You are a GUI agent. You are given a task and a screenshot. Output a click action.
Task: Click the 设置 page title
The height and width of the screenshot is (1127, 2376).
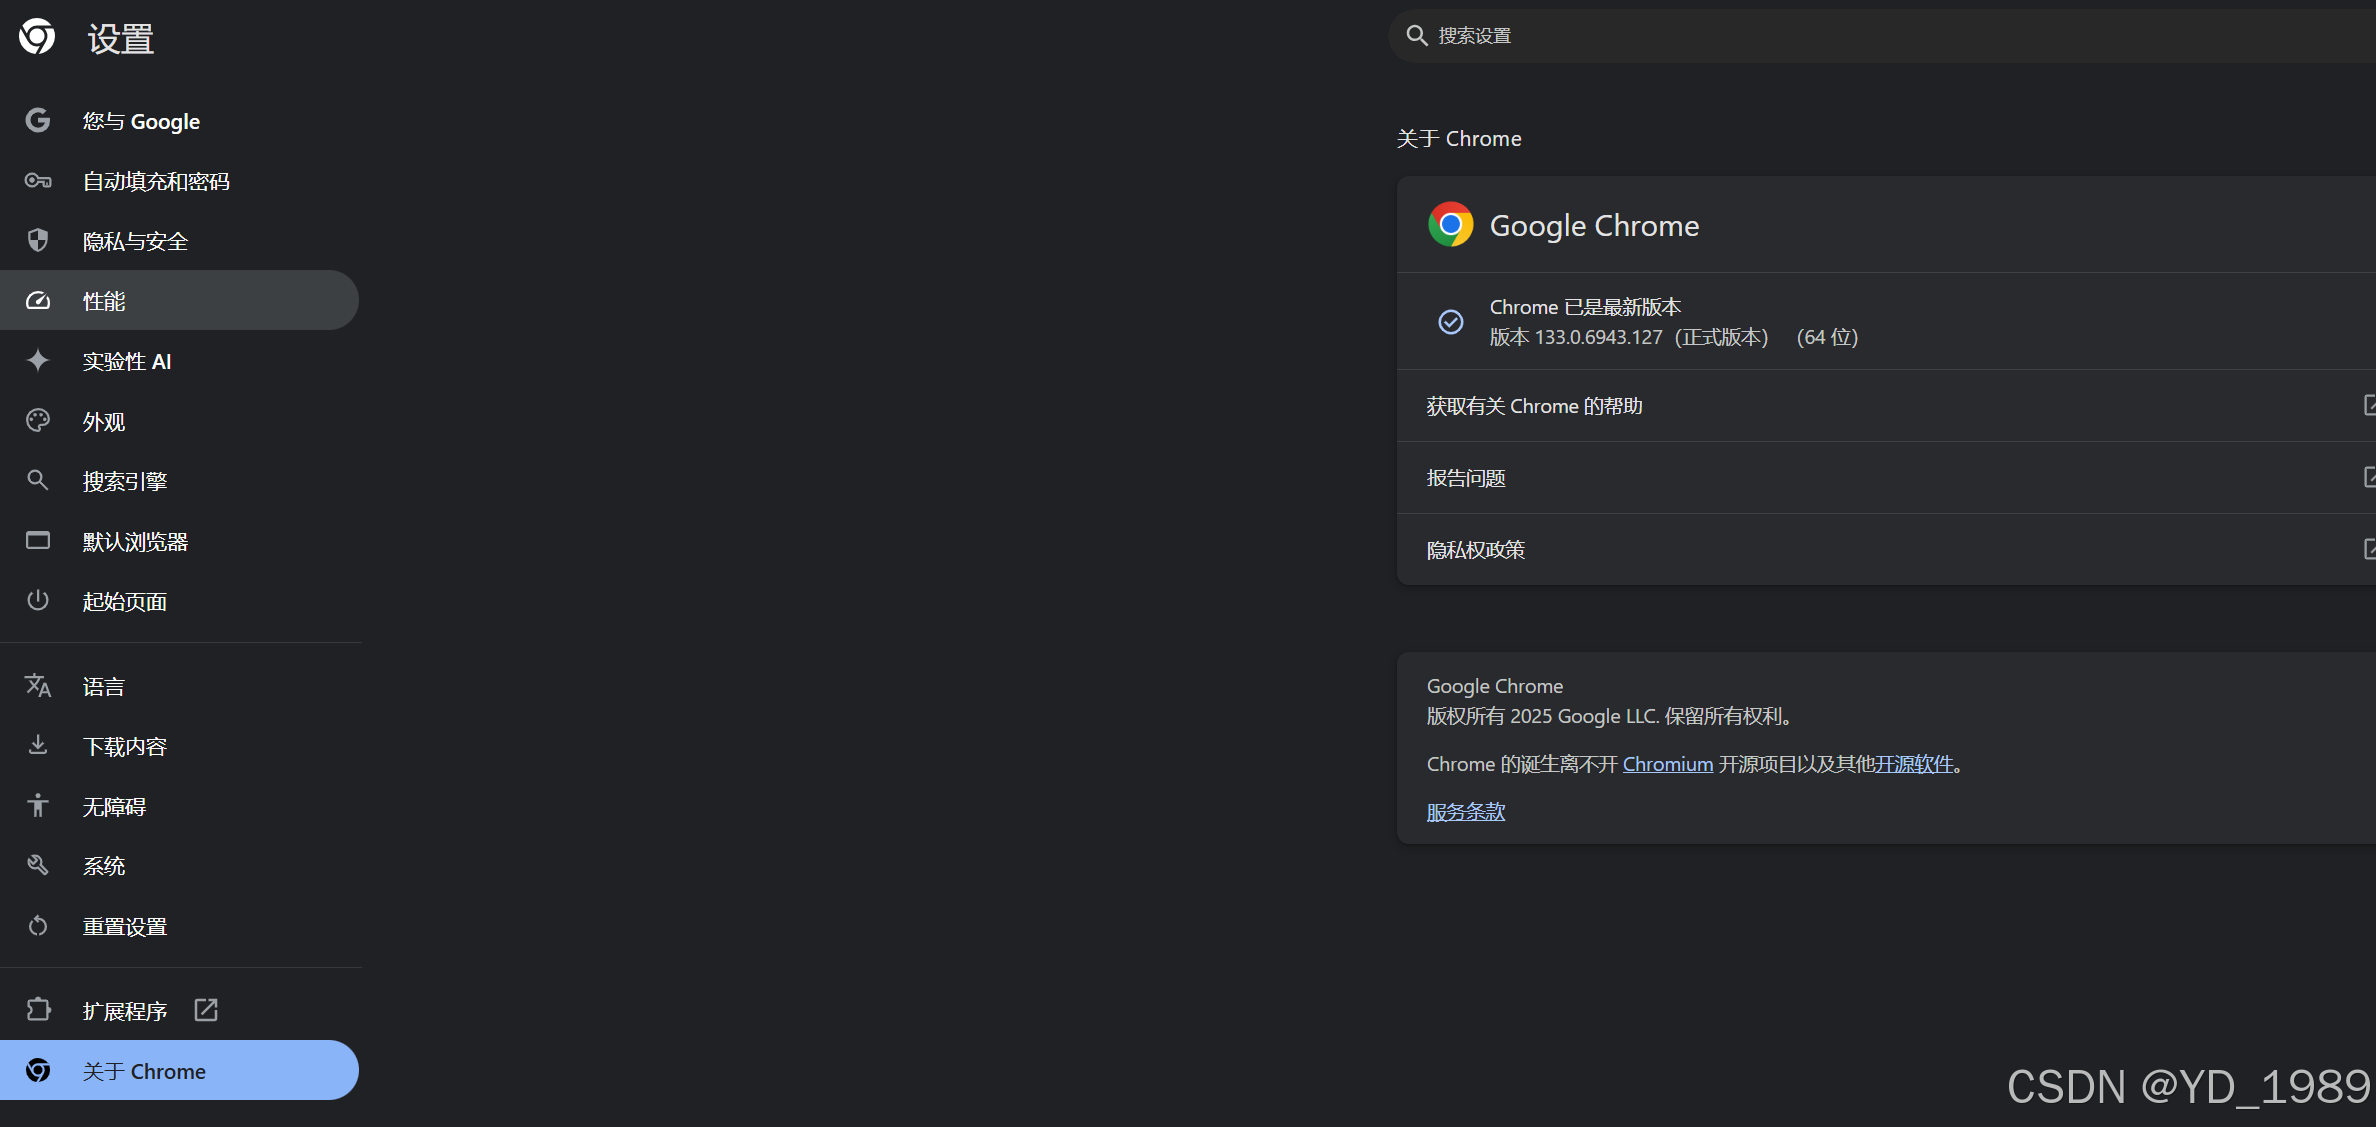click(x=121, y=39)
